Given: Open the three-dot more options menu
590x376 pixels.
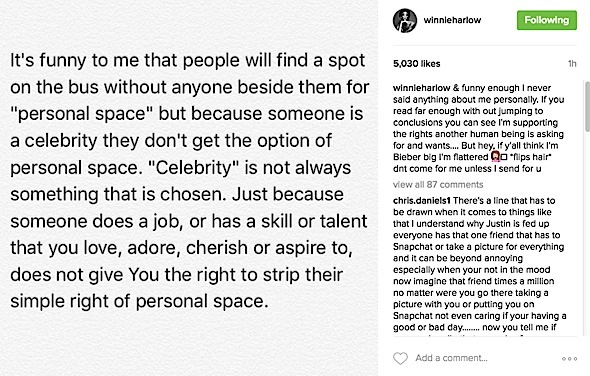Looking at the screenshot, I should pyautogui.click(x=569, y=358).
